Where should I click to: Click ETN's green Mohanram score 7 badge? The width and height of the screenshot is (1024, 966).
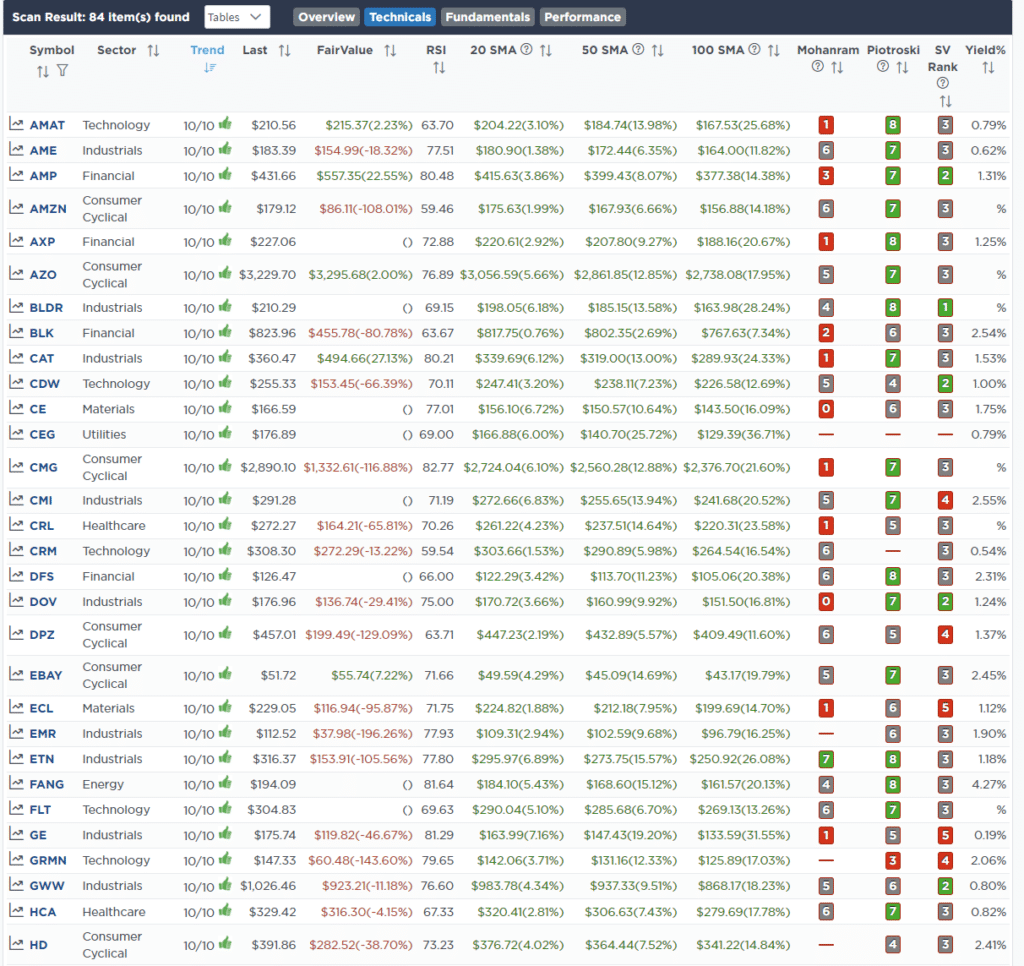click(x=826, y=760)
